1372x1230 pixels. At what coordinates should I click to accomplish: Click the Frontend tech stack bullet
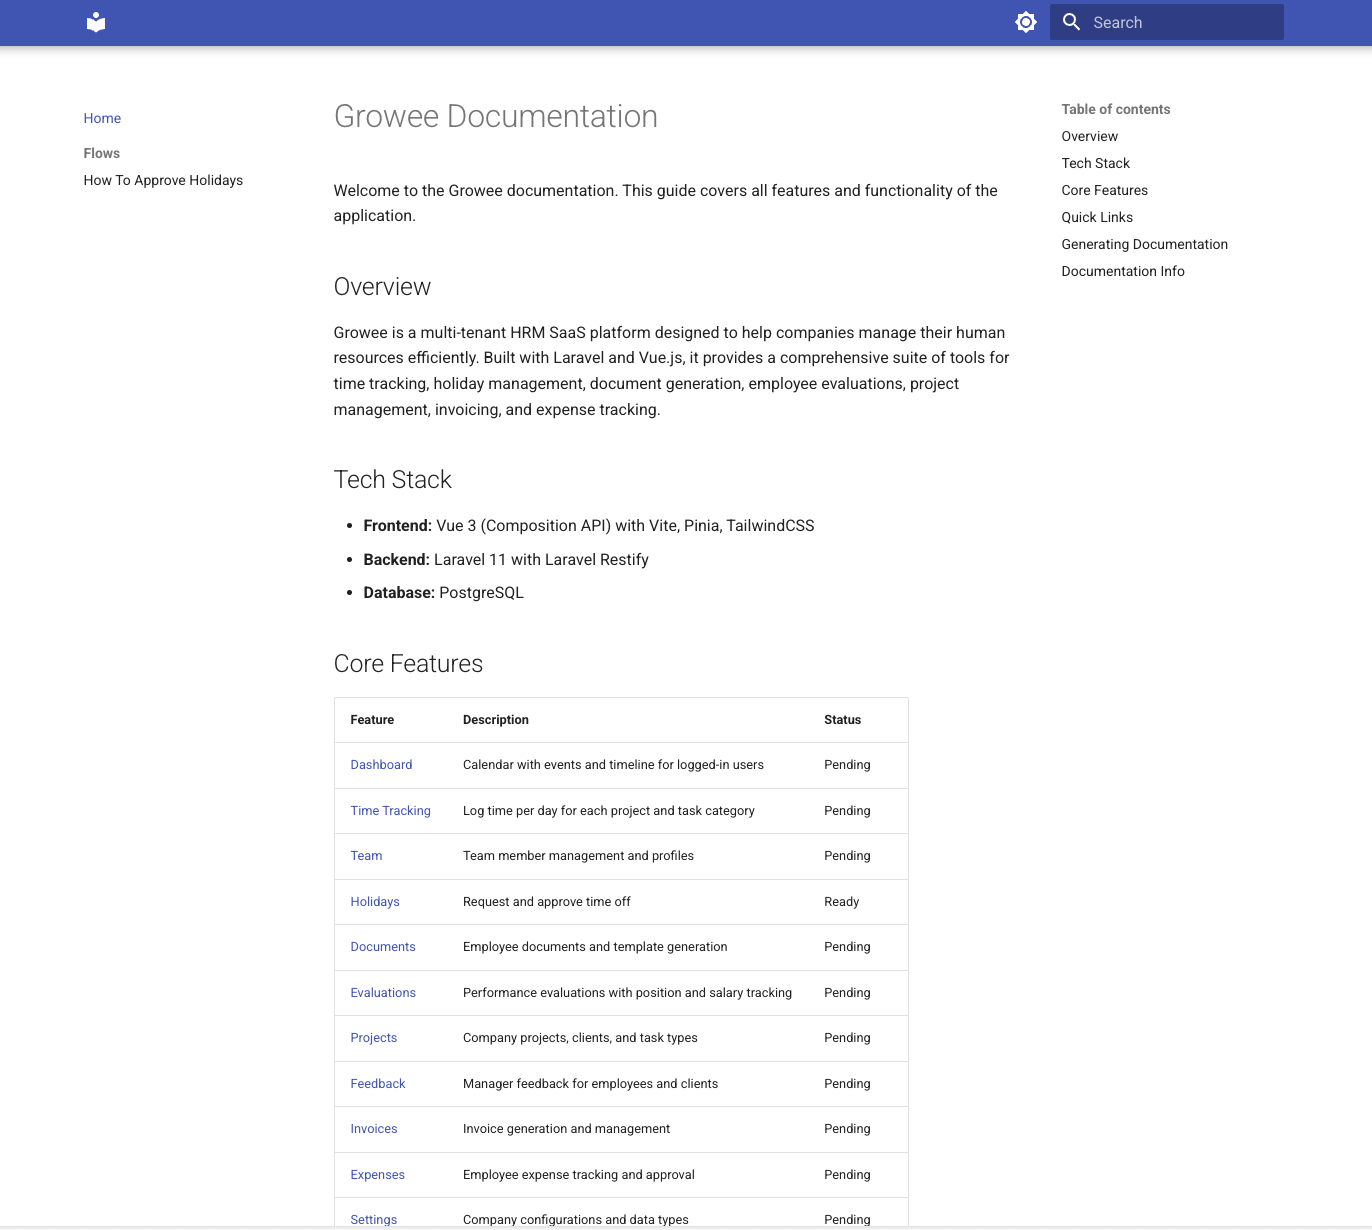[x=589, y=526]
